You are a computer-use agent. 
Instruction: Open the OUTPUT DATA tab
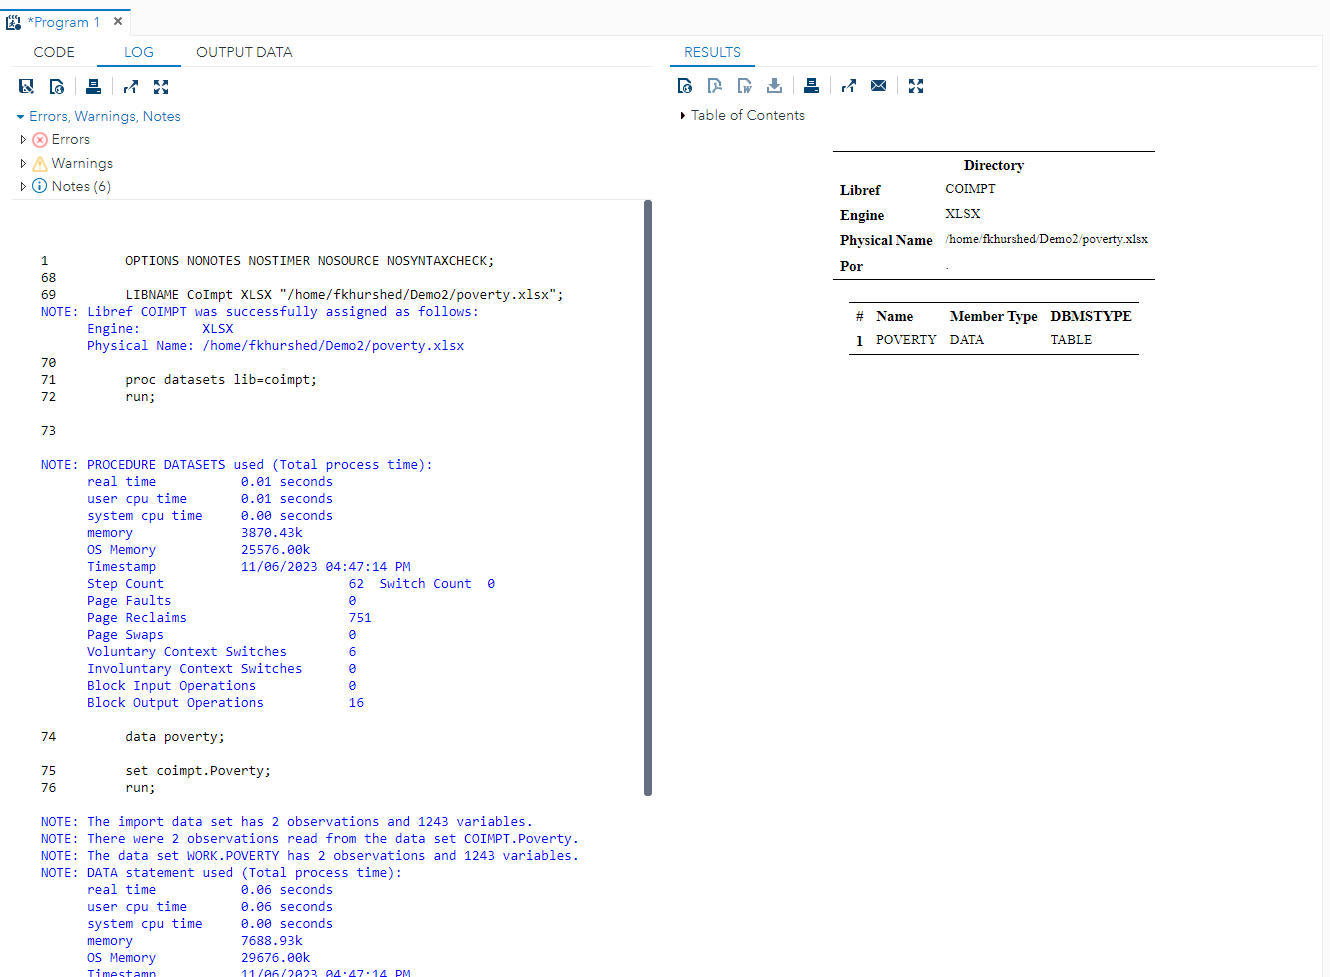[x=244, y=52]
